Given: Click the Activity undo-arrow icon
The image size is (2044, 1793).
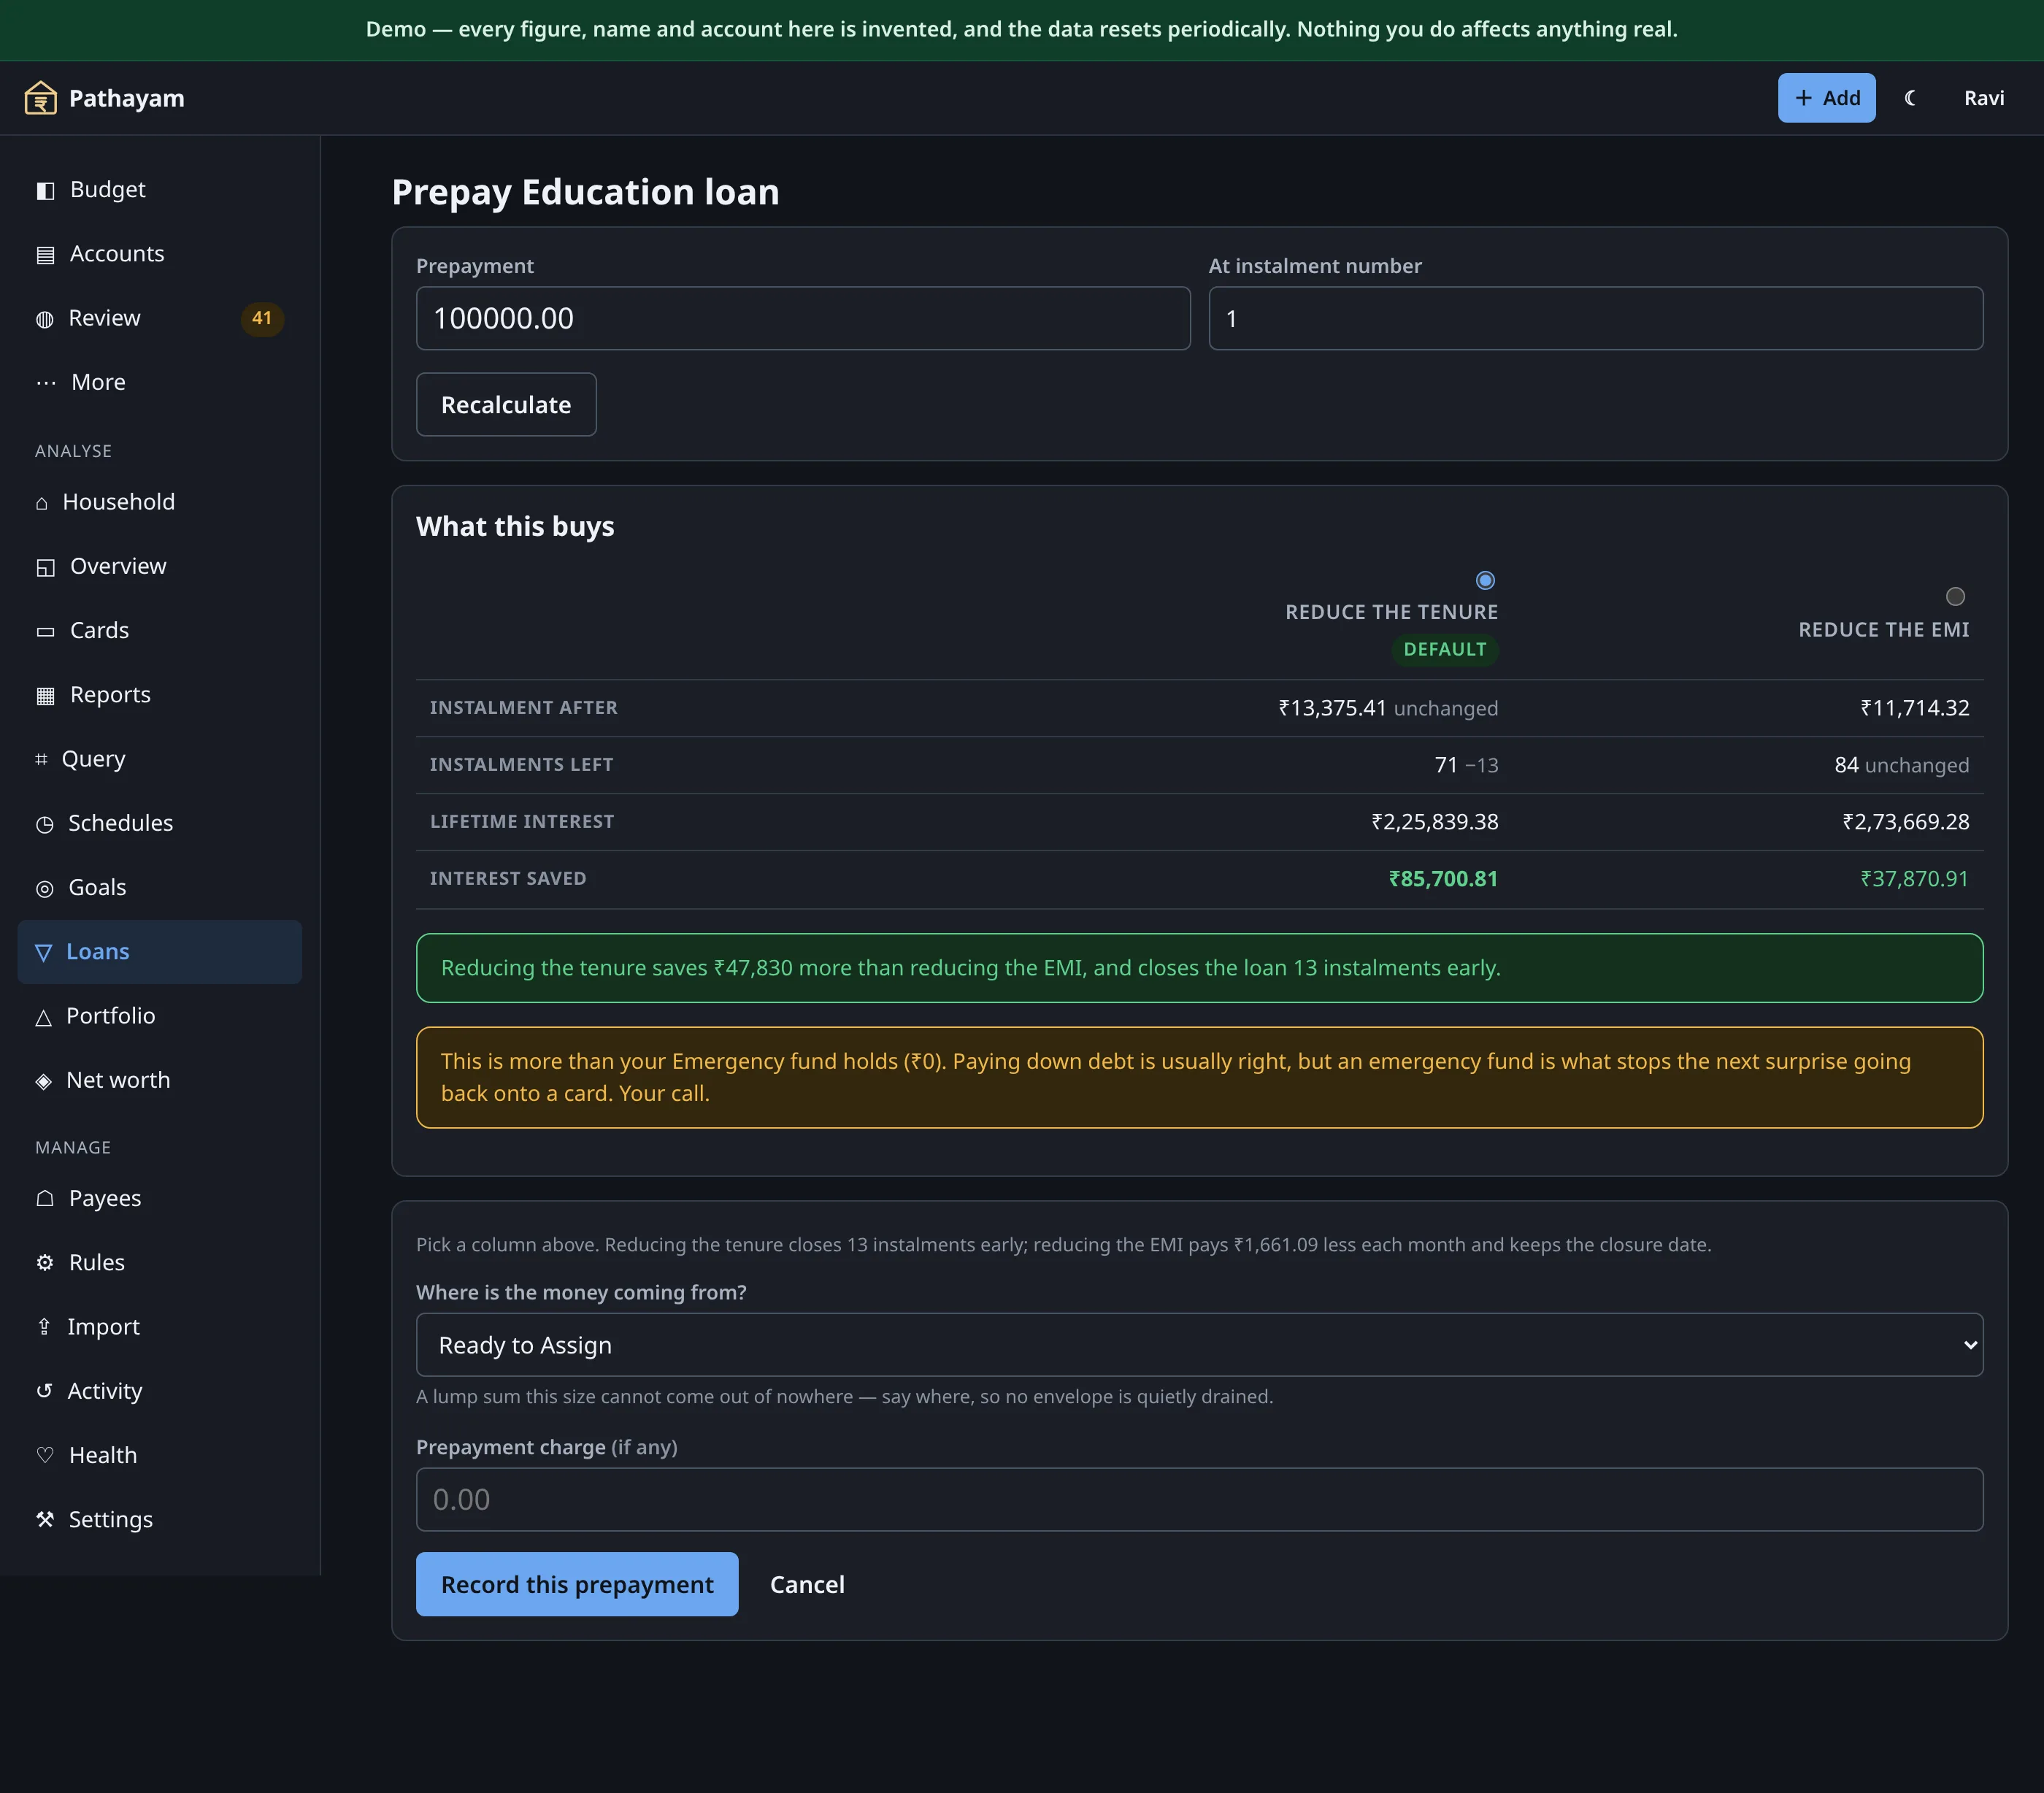Looking at the screenshot, I should tap(44, 1390).
